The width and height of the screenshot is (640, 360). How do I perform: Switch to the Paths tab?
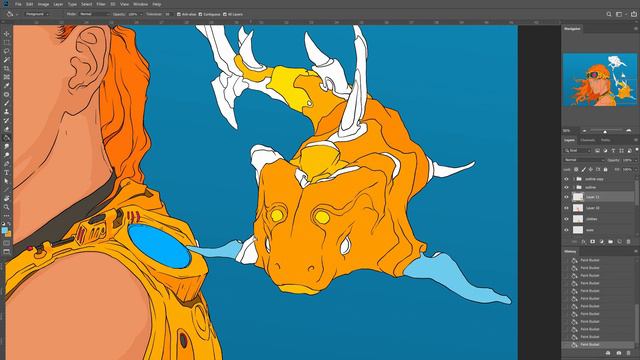[x=605, y=140]
